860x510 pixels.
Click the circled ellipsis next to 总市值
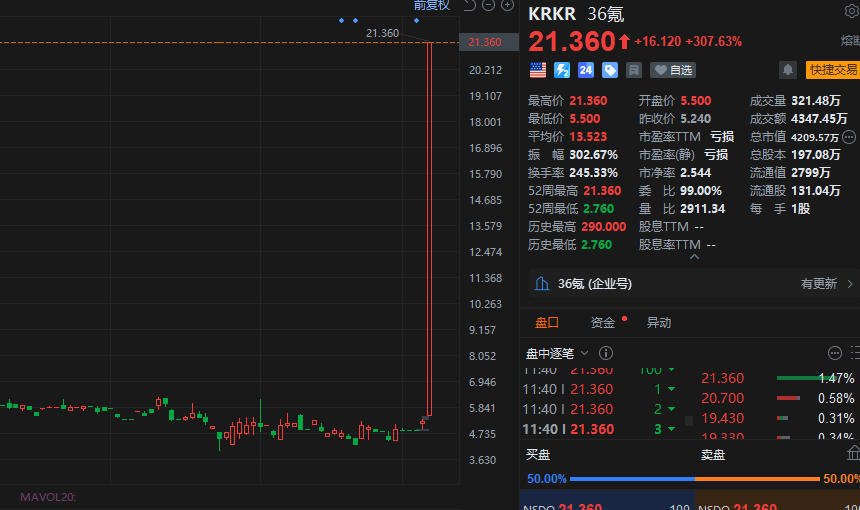(848, 137)
